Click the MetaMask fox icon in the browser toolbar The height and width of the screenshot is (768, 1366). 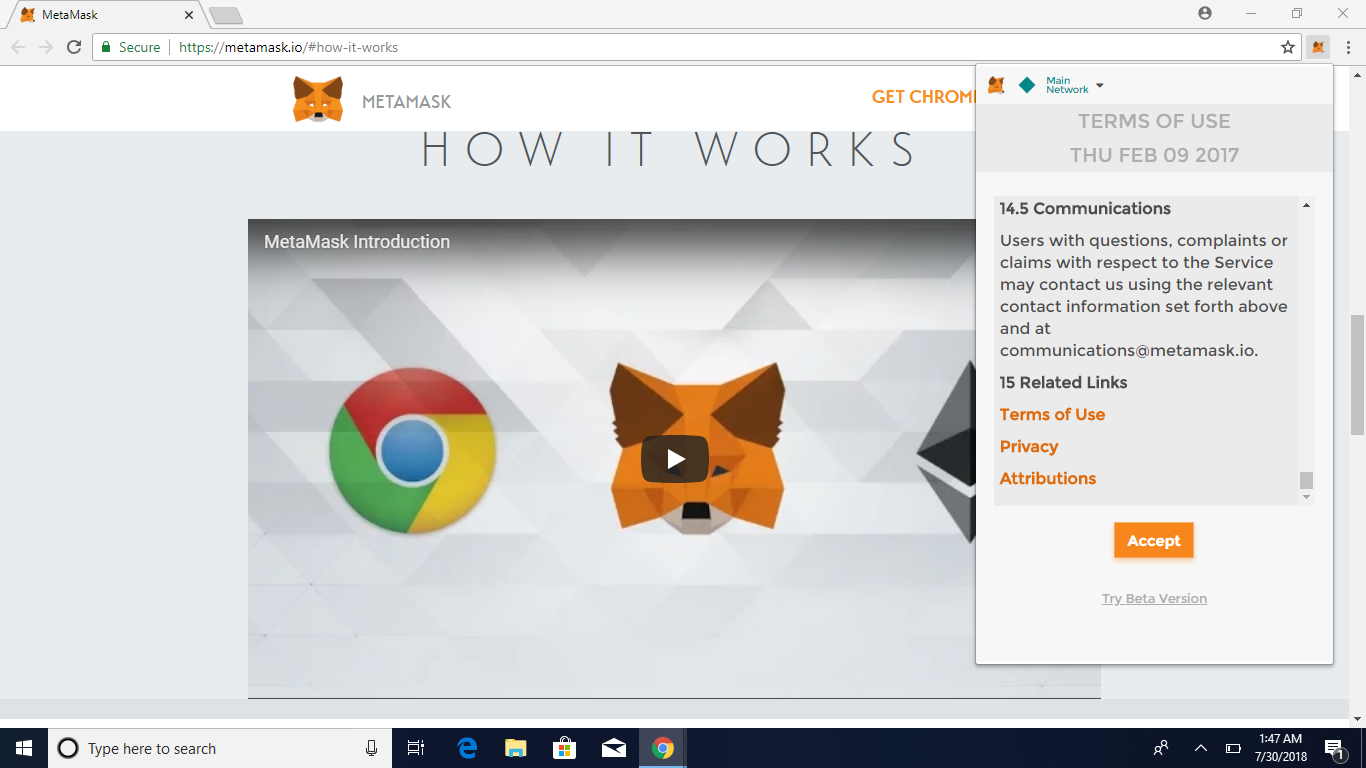pyautogui.click(x=1317, y=46)
